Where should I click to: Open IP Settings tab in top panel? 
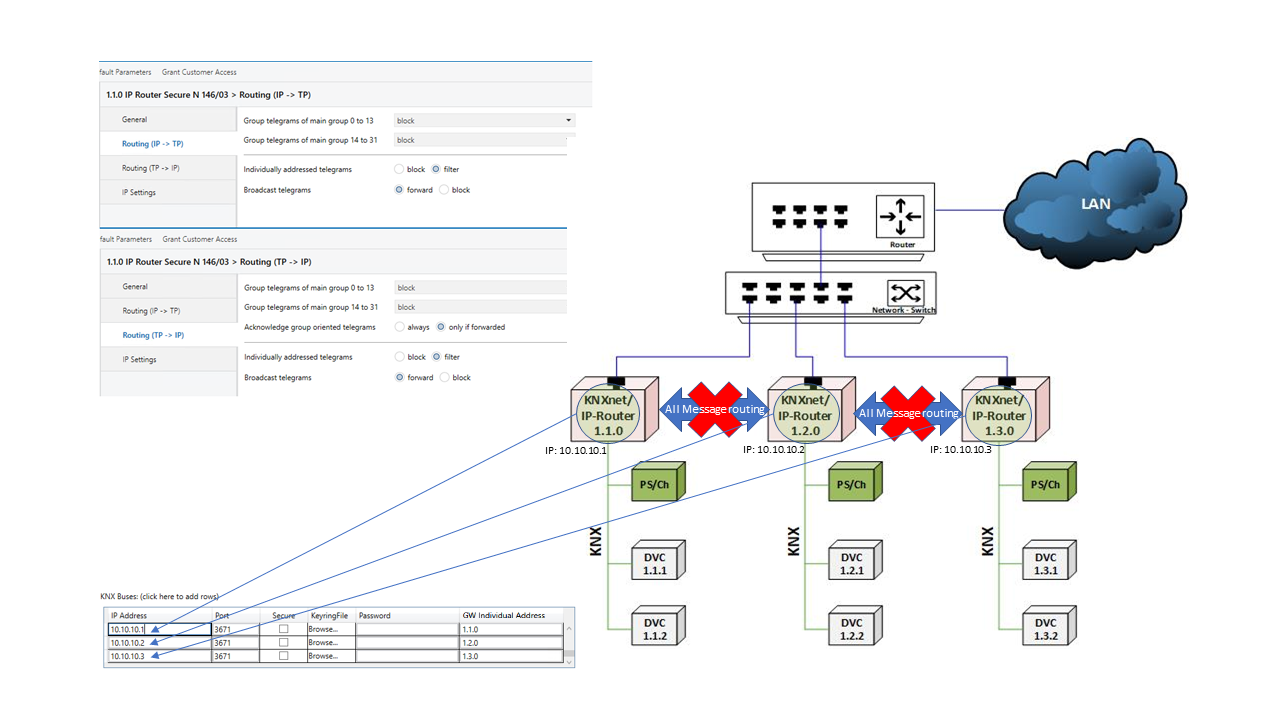(x=139, y=192)
